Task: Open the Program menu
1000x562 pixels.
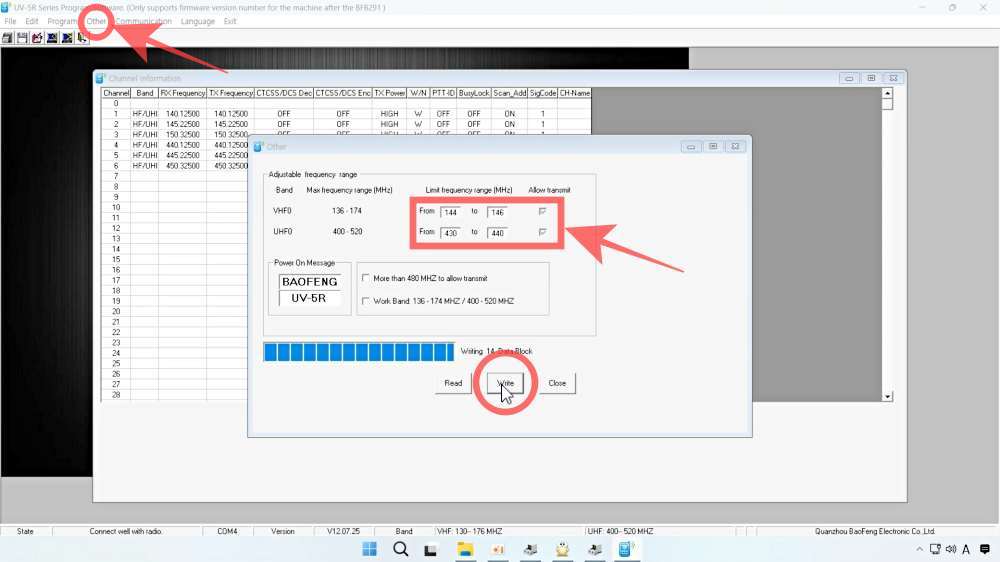Action: coord(62,21)
